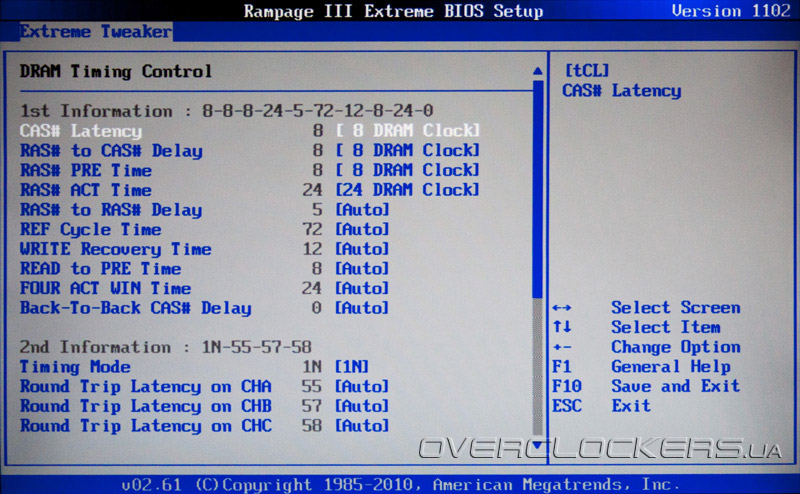Click the DRAM Timing Control heading
This screenshot has height=494, width=800.
(x=116, y=71)
